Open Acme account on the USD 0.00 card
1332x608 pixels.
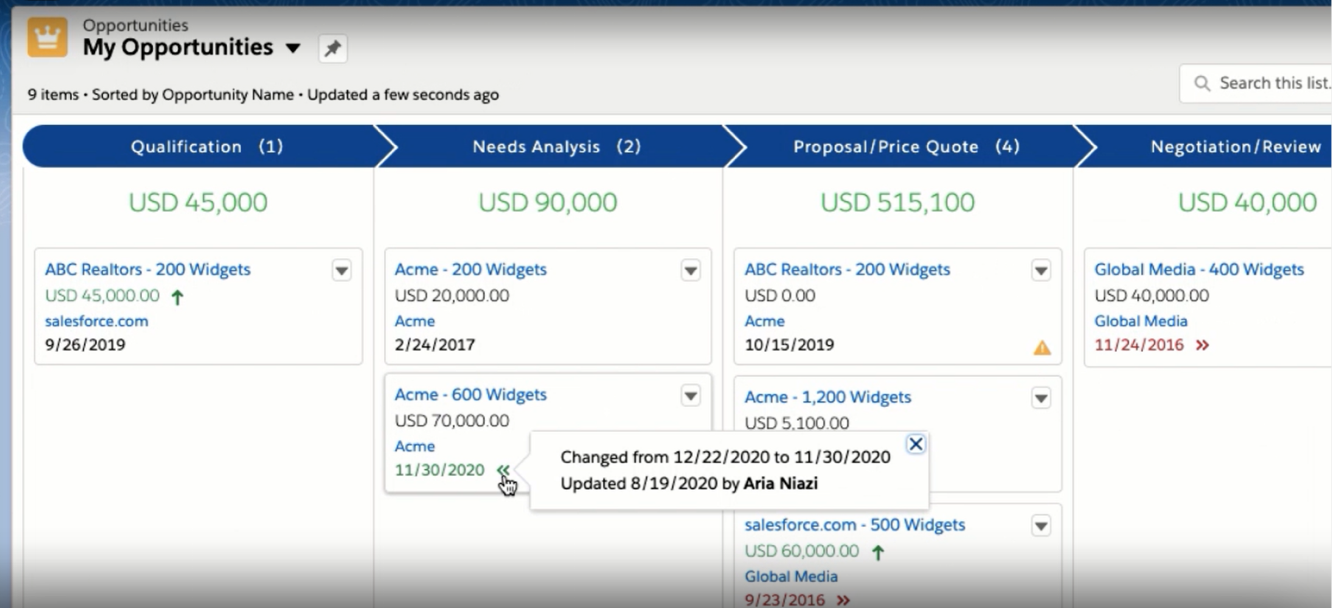[x=765, y=321]
